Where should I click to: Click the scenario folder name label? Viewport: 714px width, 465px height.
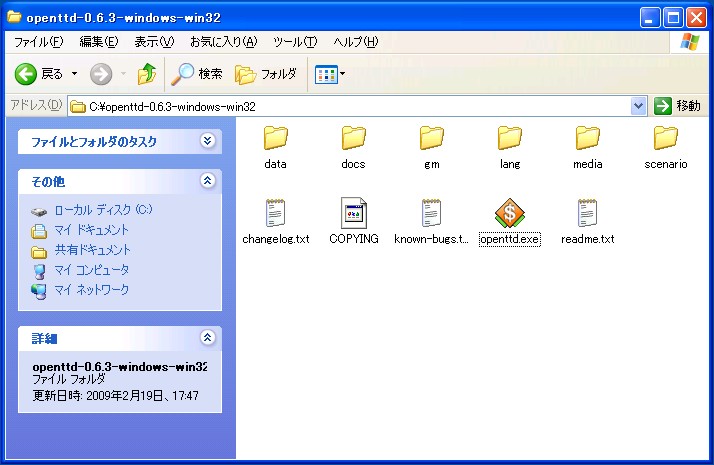click(x=665, y=164)
